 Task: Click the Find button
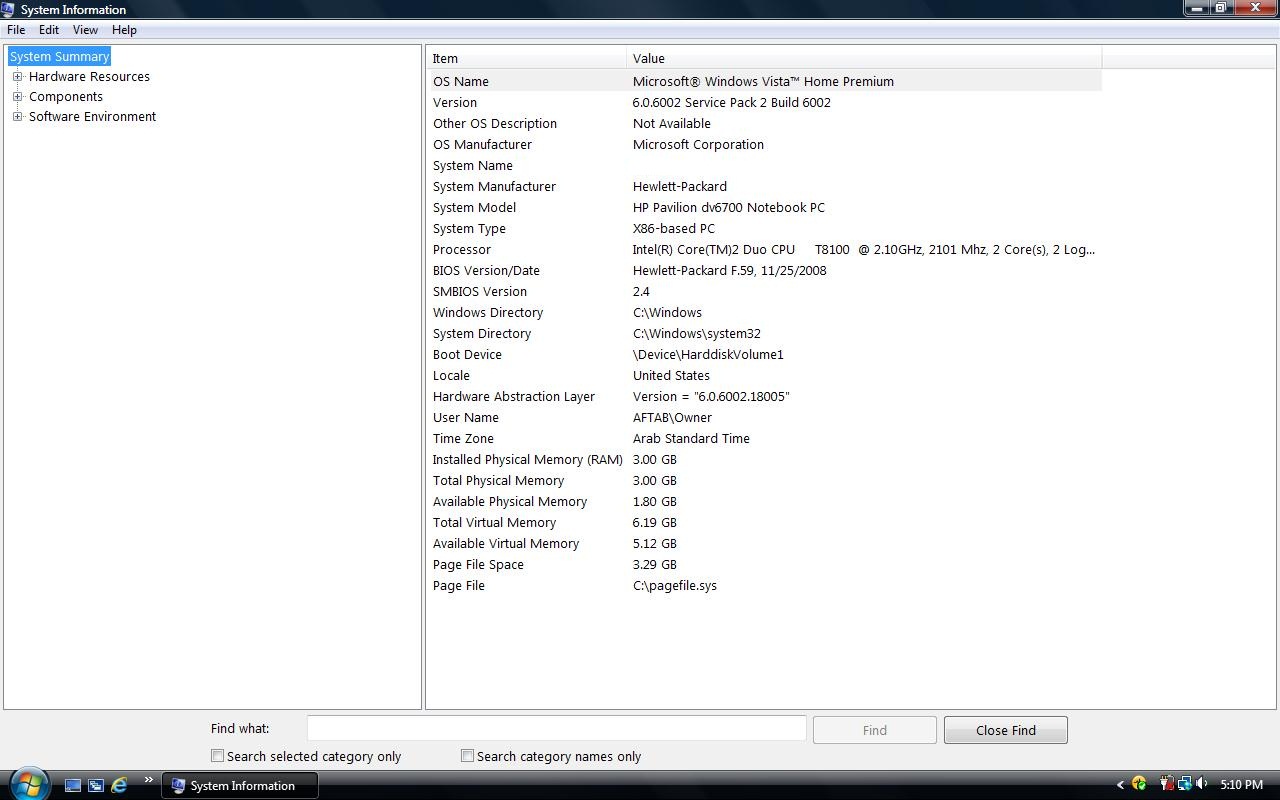click(875, 730)
